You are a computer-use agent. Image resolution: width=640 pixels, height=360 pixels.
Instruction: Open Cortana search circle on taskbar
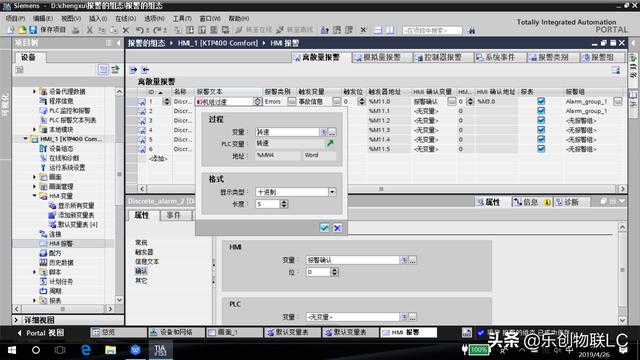tap(36, 350)
